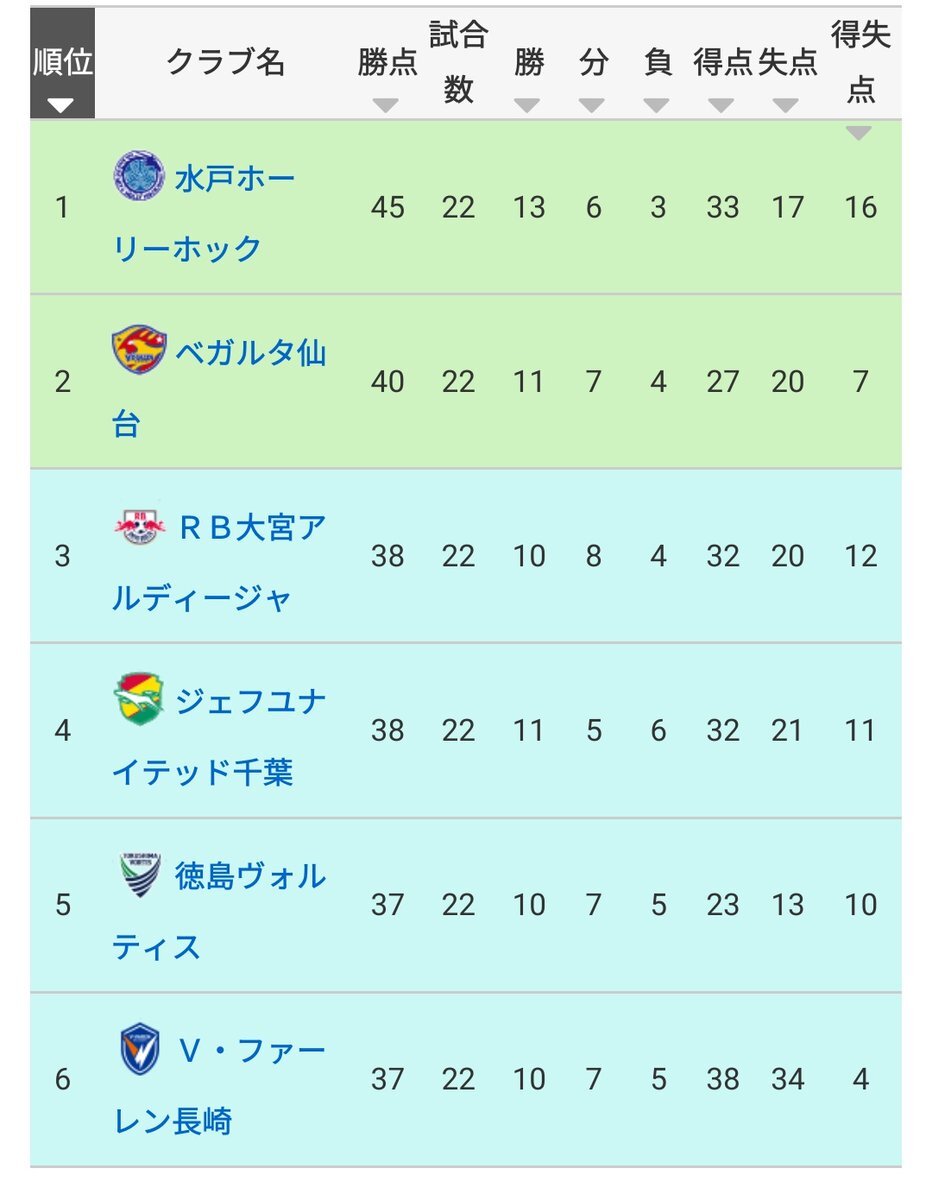The image size is (932, 1200).
Task: Sort by 分 draws arrow
Action: 592,105
